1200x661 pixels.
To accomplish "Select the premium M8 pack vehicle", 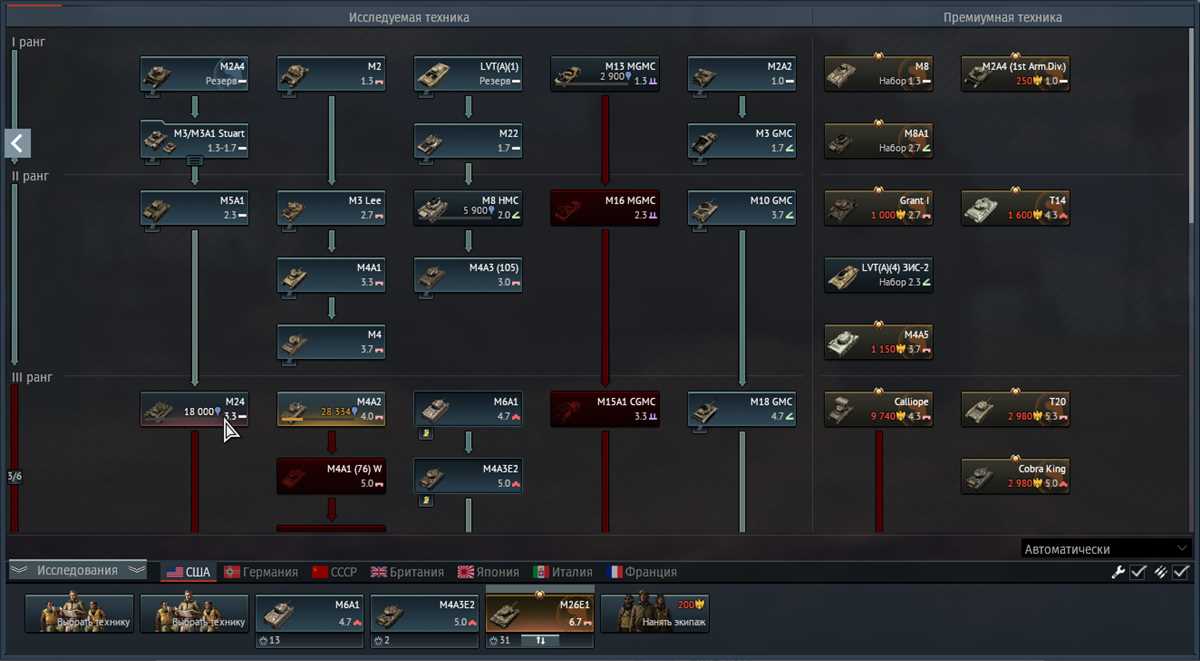I will coord(879,74).
